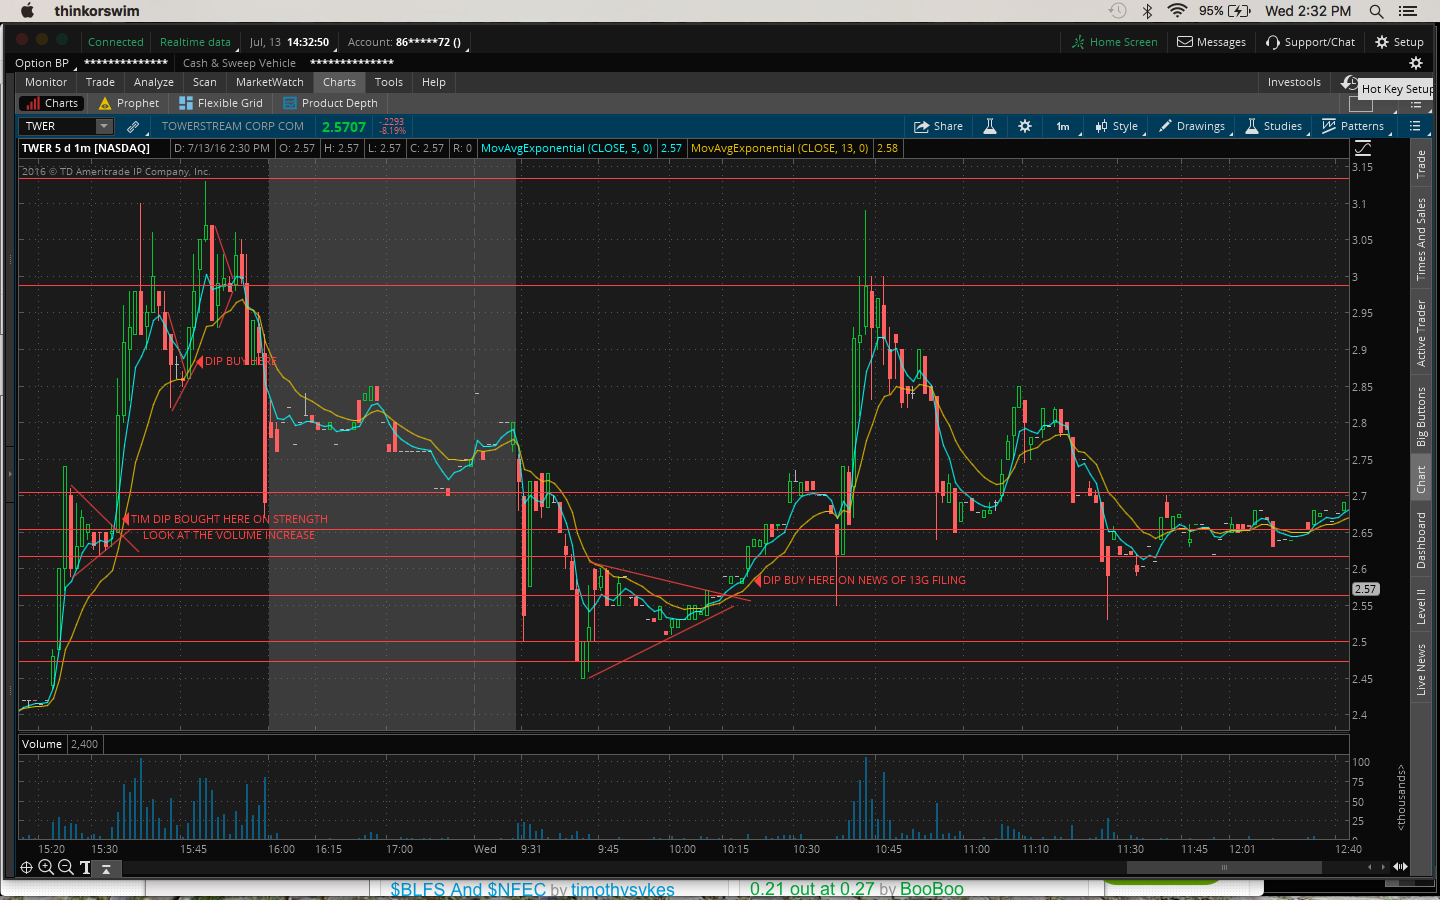Select the Chart sidebar tab
1440x900 pixels.
(x=1421, y=479)
